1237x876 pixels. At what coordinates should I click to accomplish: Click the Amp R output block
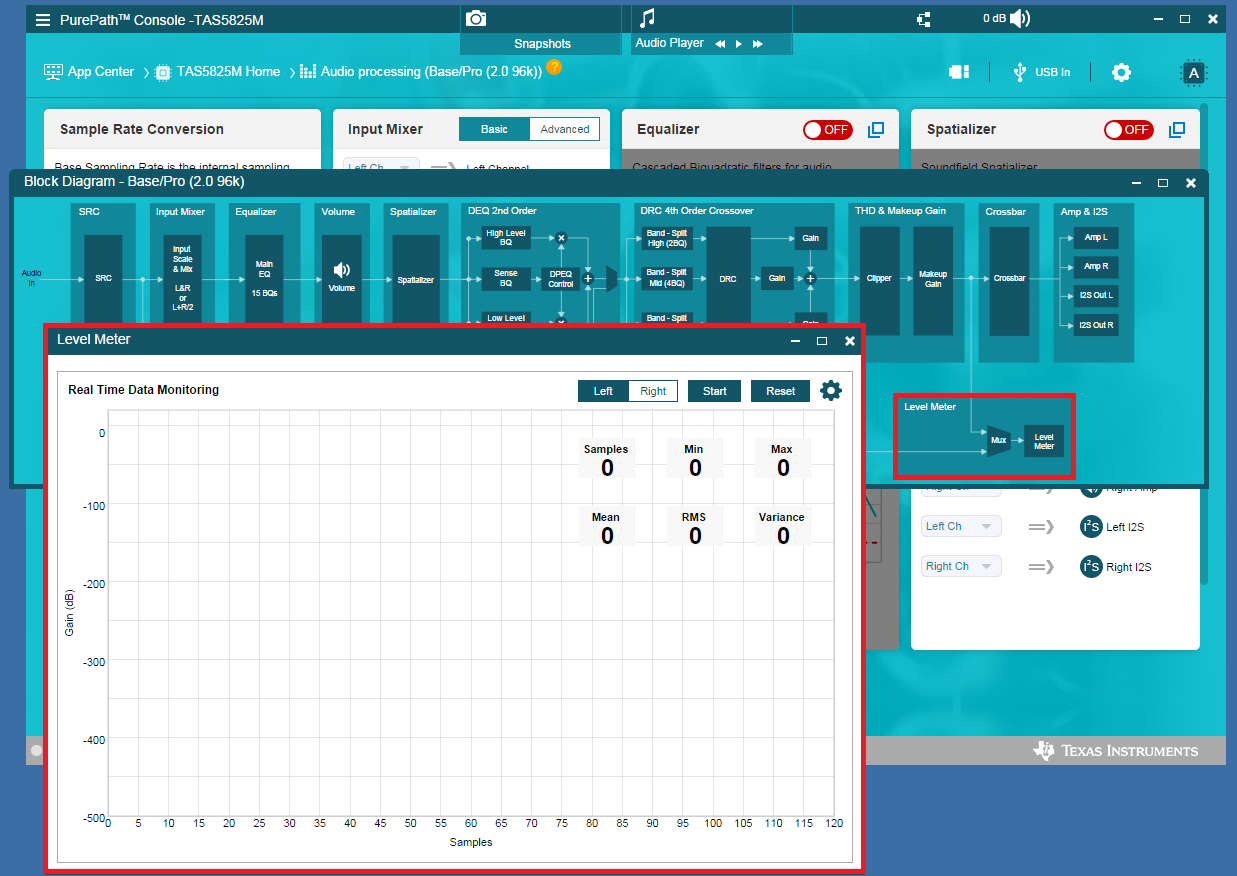pos(1096,266)
